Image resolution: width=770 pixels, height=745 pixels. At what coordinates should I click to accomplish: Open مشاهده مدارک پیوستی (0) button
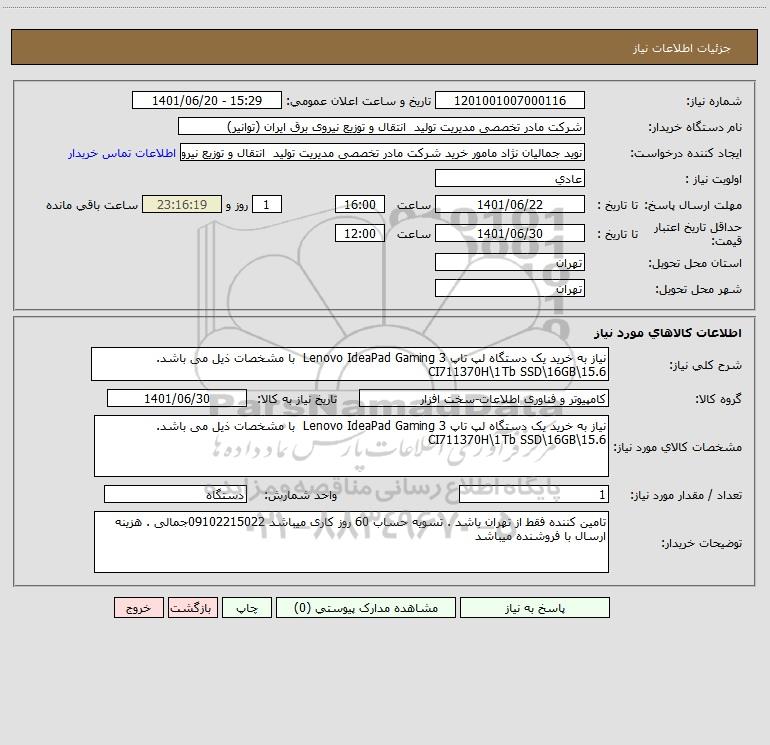coord(366,607)
